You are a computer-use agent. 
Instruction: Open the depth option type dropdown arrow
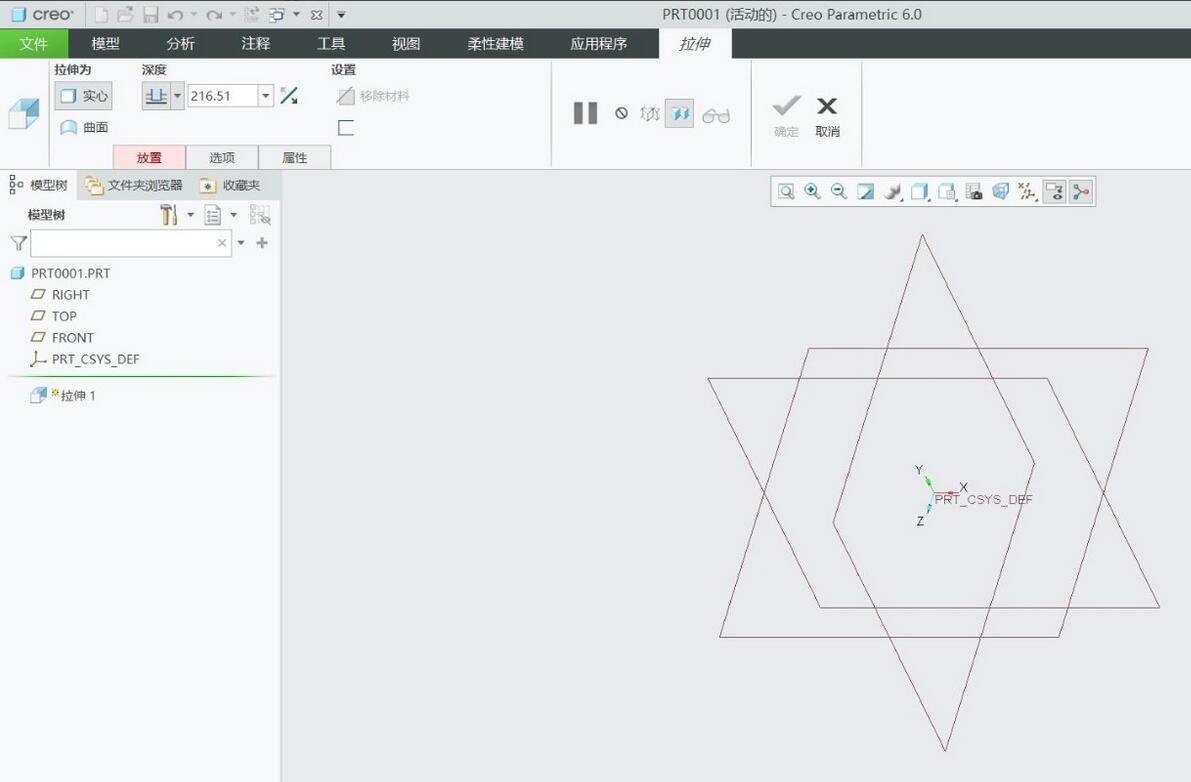[x=177, y=96]
